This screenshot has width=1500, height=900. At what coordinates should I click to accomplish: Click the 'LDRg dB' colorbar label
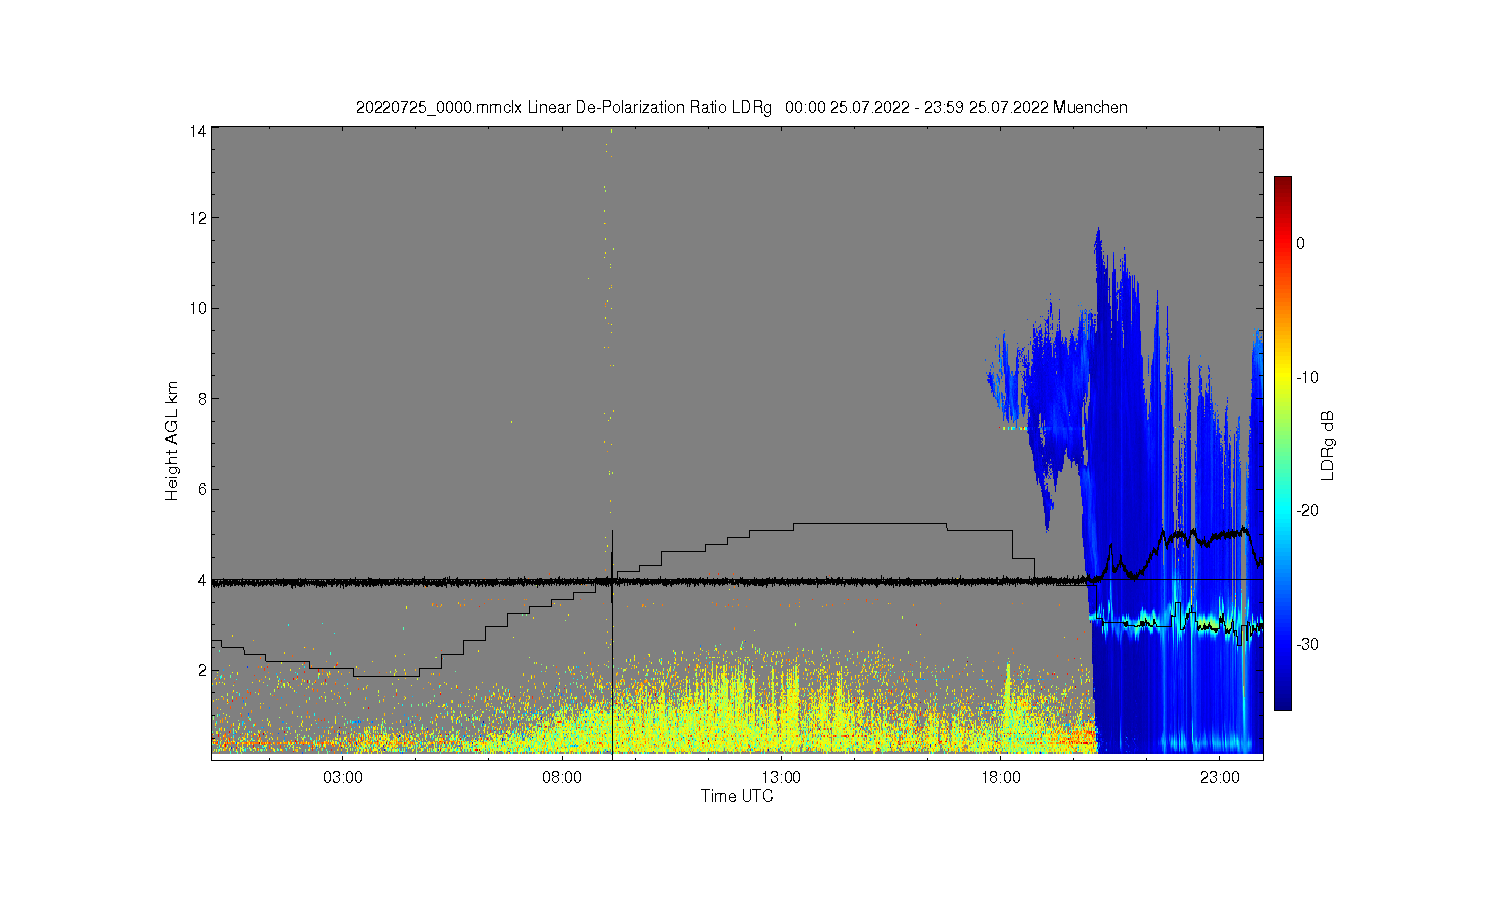[1328, 445]
